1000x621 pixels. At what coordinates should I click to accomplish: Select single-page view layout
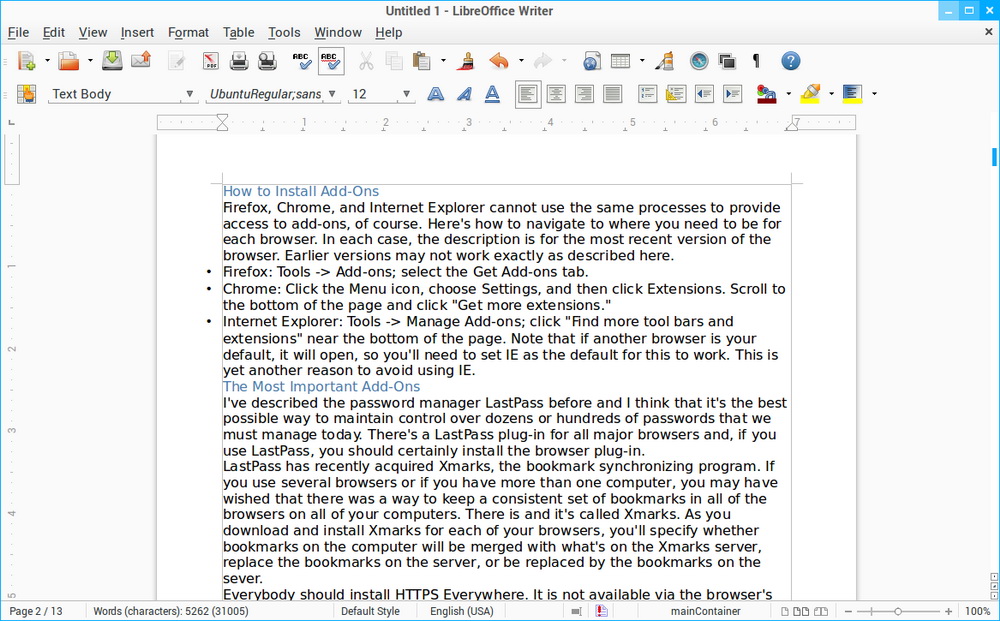[785, 611]
